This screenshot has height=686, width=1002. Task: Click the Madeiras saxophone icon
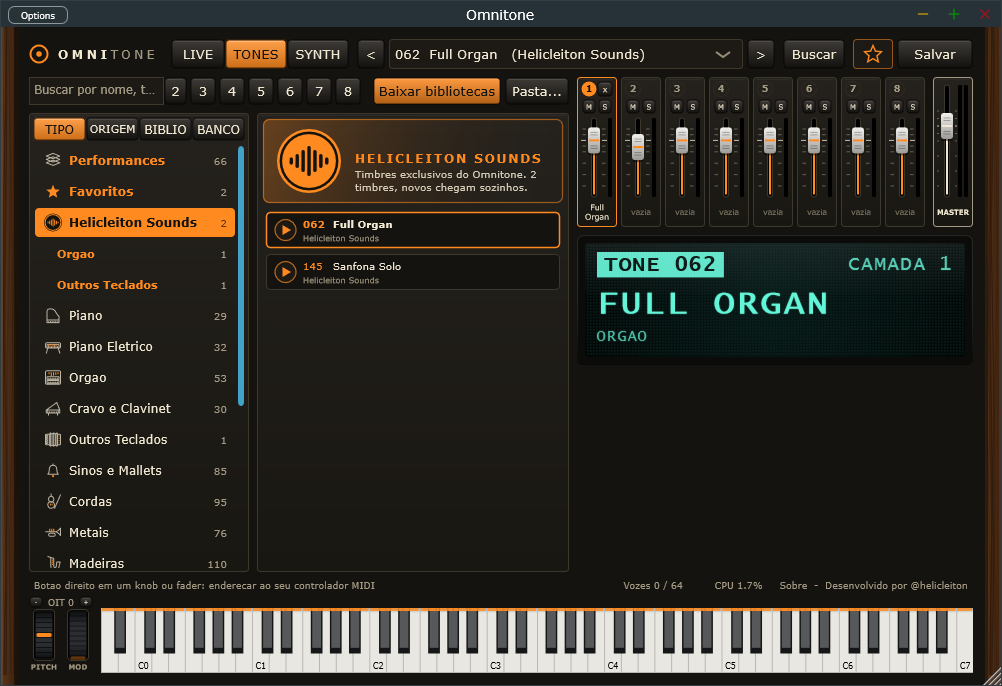(54, 563)
